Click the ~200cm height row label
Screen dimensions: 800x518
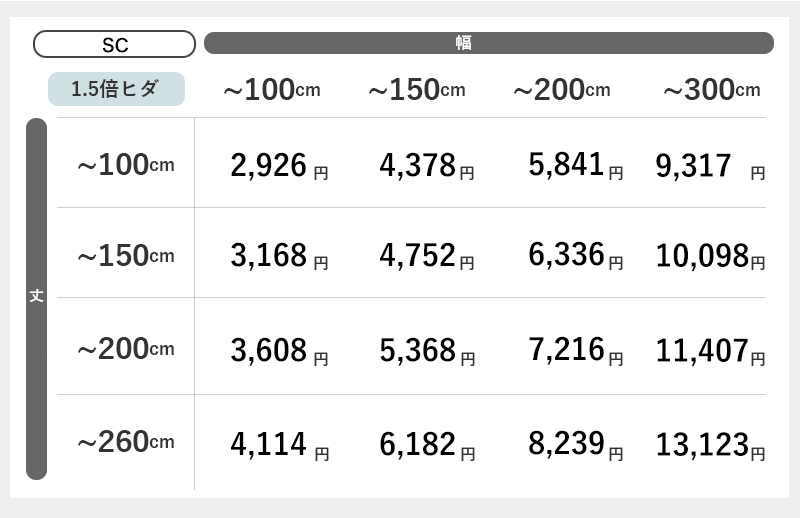pos(126,349)
